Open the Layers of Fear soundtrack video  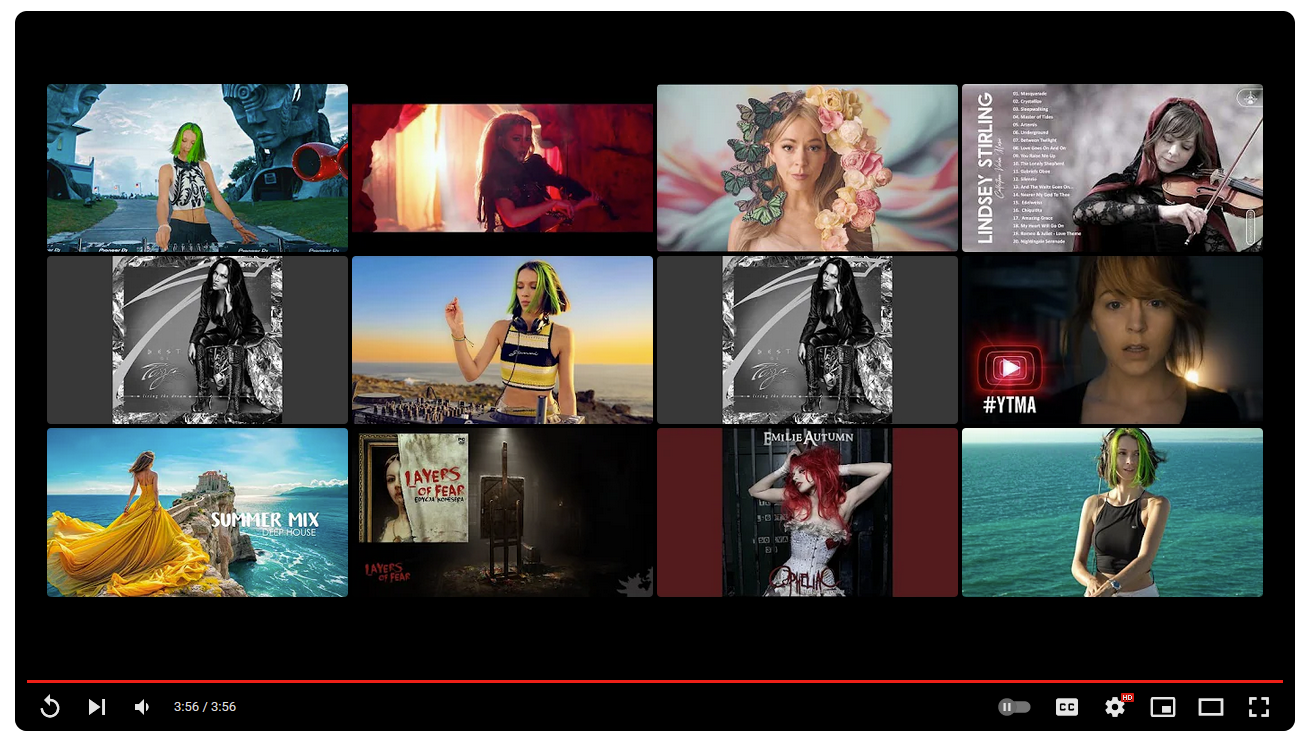coord(502,512)
